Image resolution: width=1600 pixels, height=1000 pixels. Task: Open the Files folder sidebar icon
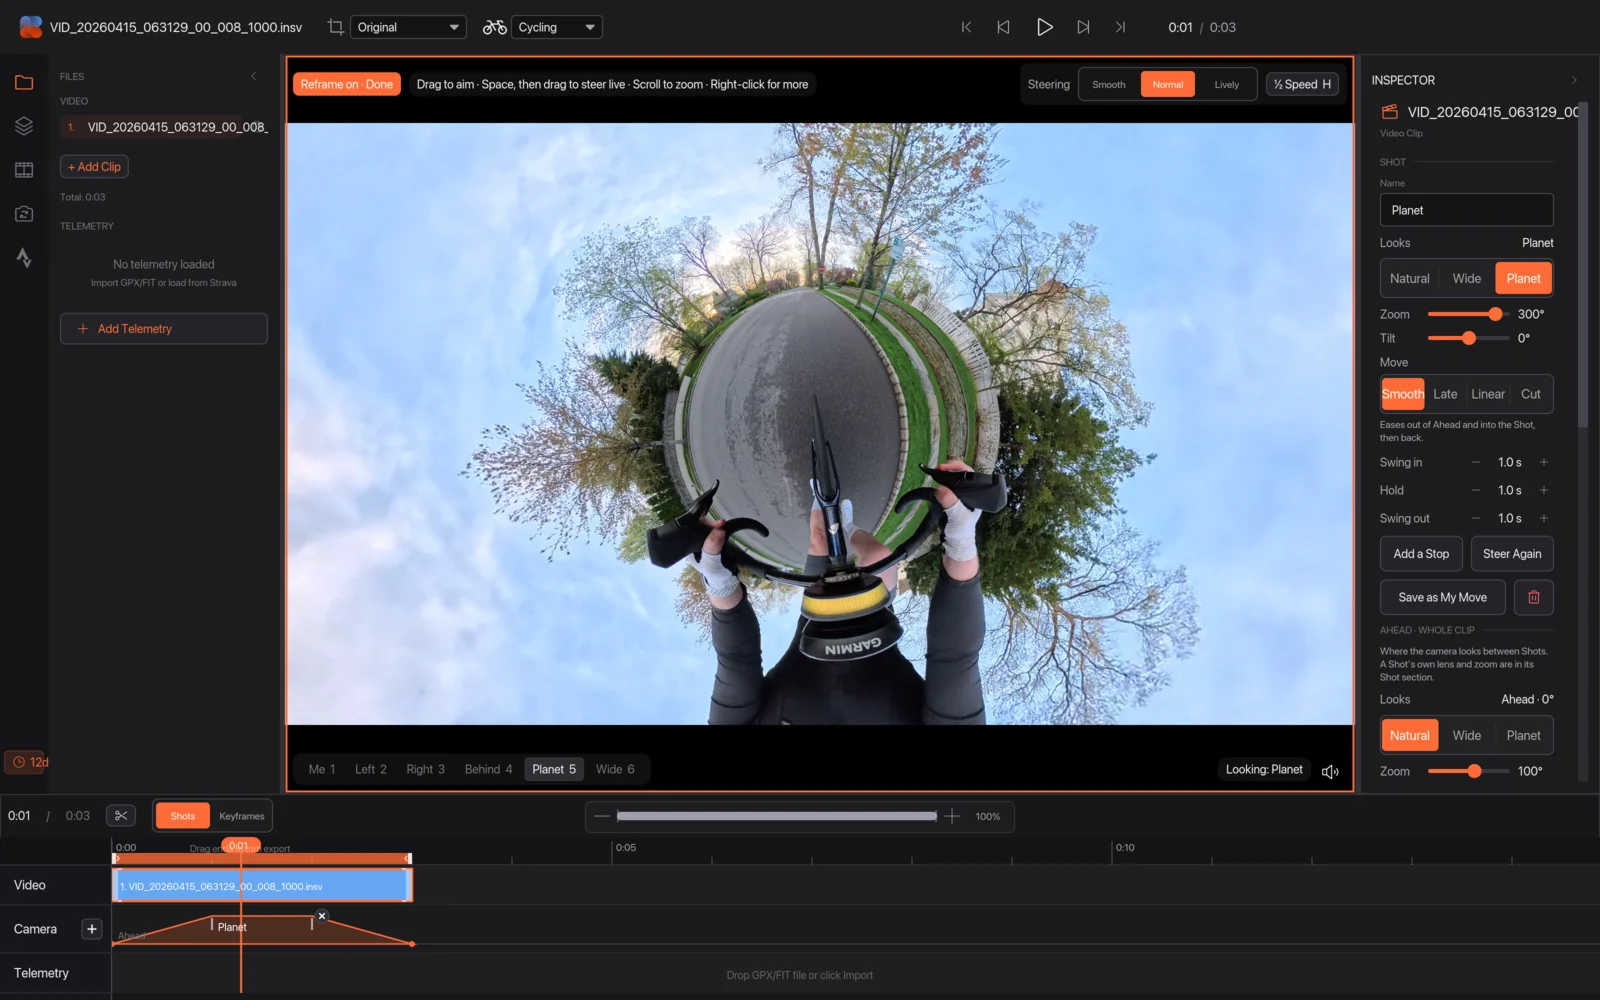pos(24,82)
